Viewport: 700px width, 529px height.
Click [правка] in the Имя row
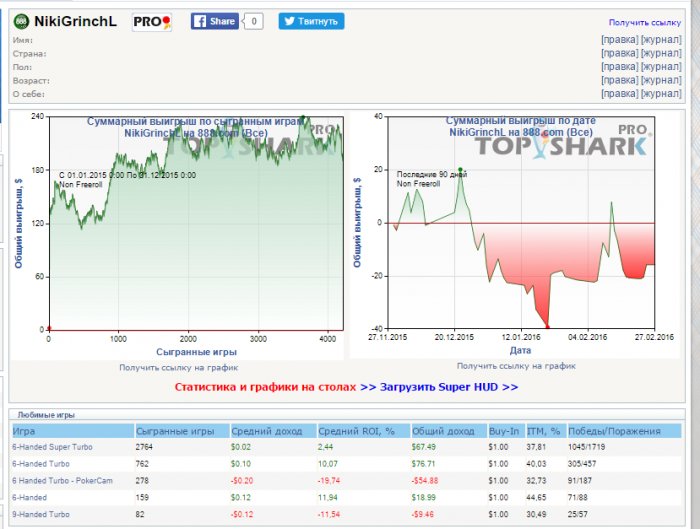[620, 40]
